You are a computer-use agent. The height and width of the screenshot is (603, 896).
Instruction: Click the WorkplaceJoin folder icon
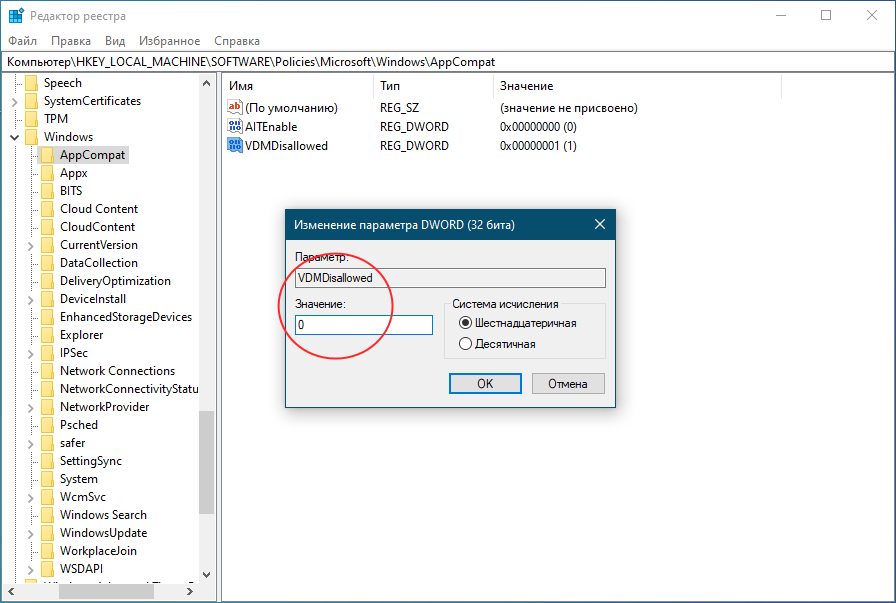(x=48, y=551)
